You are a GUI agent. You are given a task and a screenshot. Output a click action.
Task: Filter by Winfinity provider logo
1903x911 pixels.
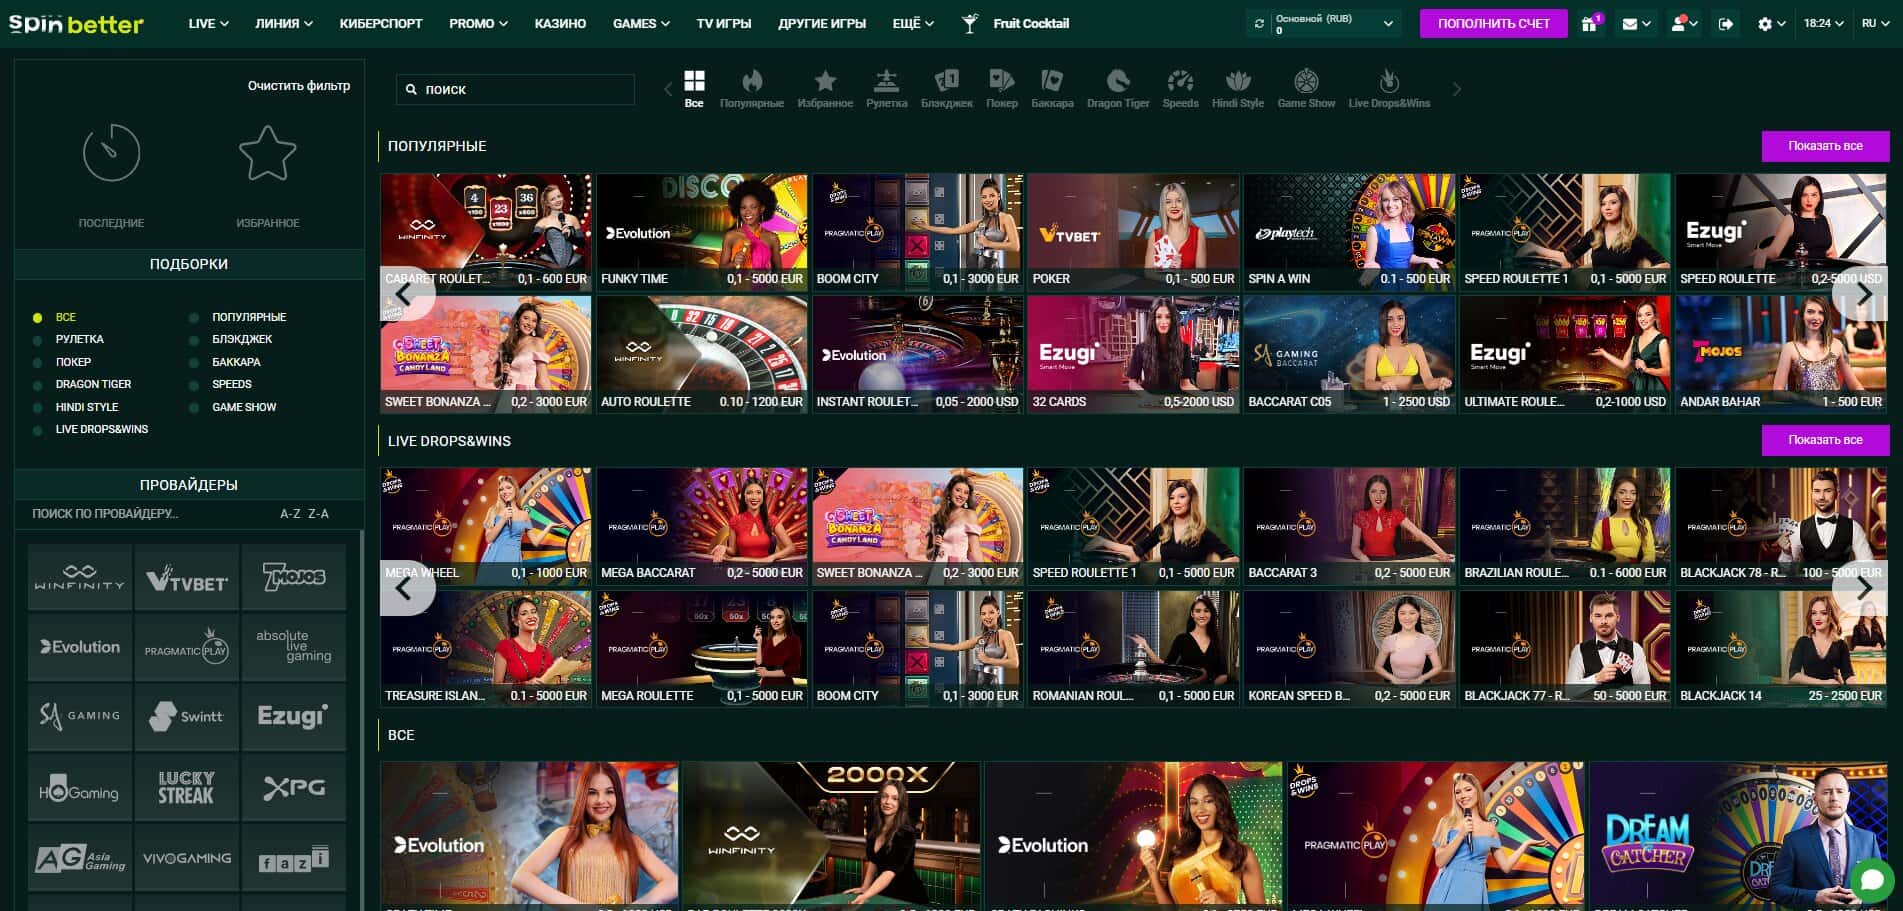point(80,577)
